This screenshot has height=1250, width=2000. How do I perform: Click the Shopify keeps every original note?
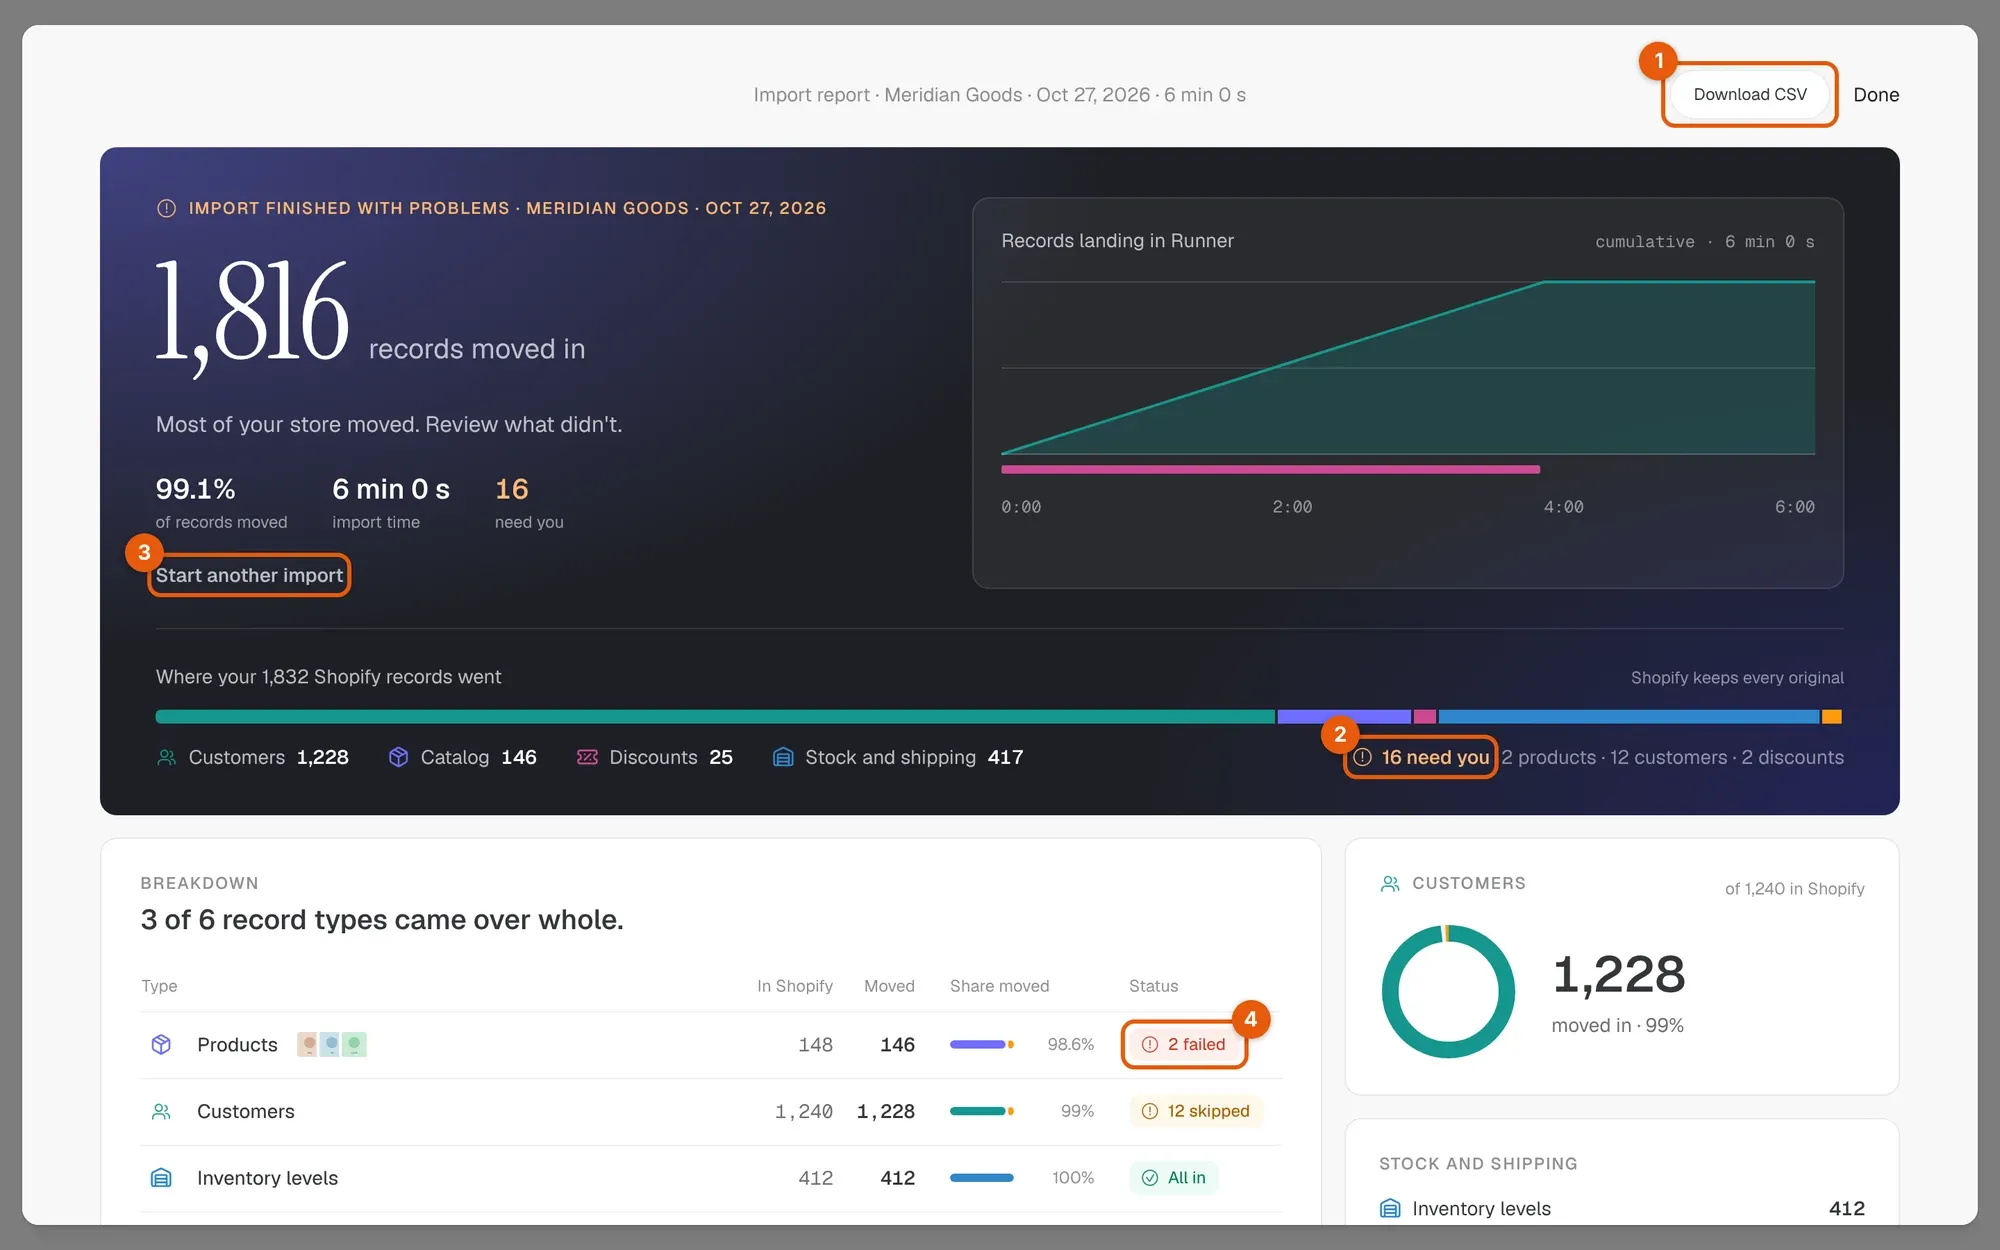(x=1737, y=677)
